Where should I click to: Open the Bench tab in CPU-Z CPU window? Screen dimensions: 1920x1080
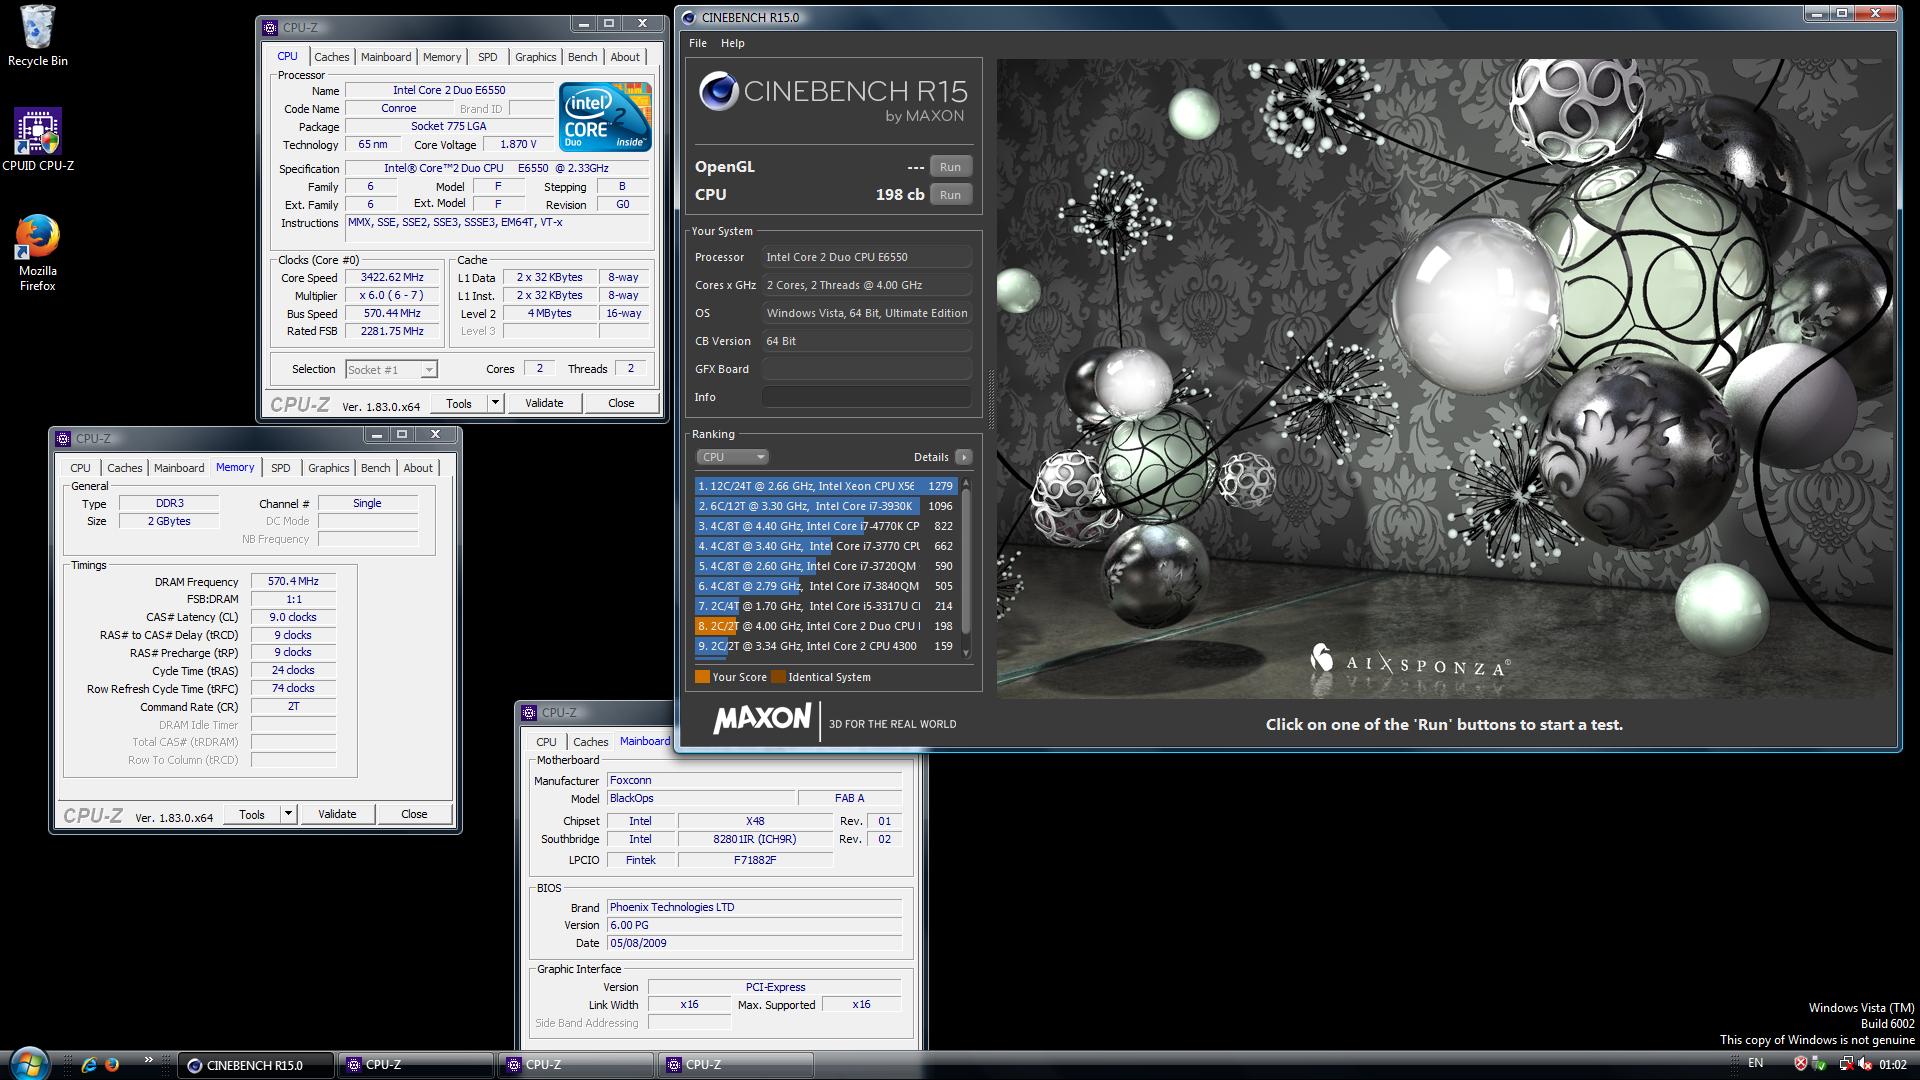click(x=583, y=57)
